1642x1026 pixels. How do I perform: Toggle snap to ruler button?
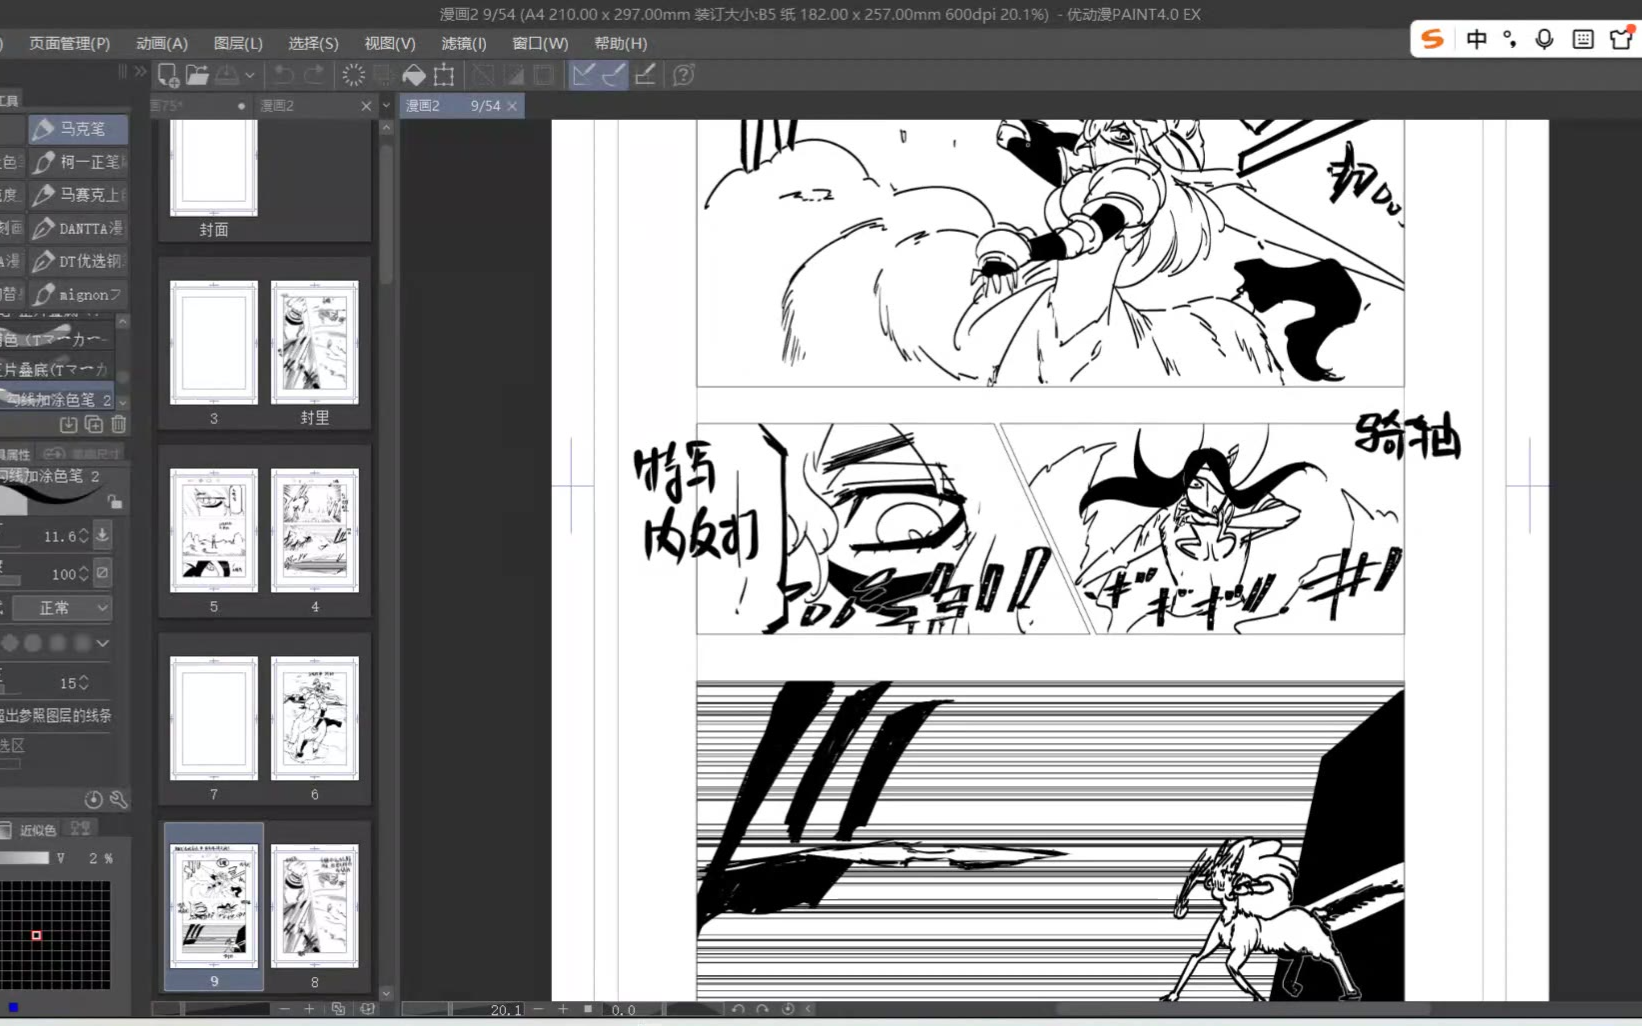pyautogui.click(x=583, y=75)
